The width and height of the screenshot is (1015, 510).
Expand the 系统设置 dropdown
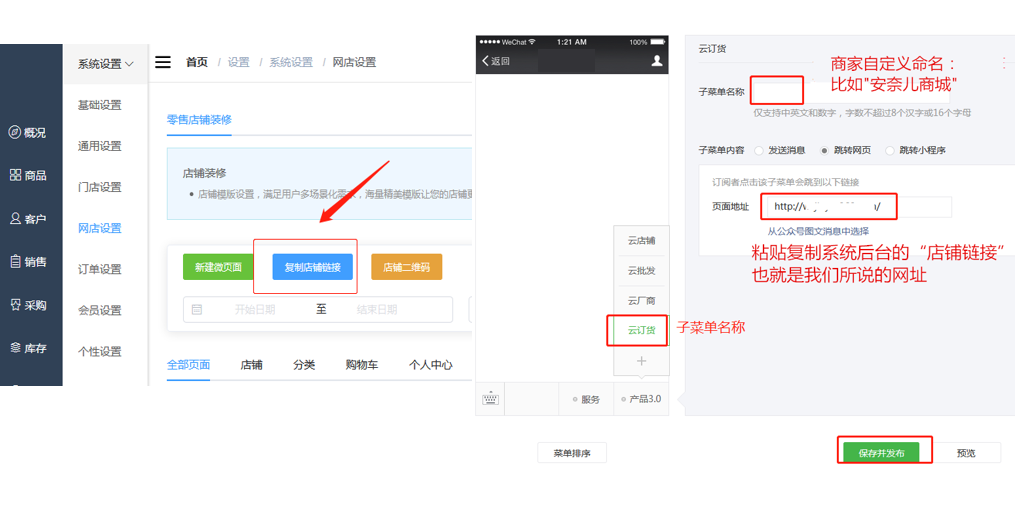[x=106, y=63]
